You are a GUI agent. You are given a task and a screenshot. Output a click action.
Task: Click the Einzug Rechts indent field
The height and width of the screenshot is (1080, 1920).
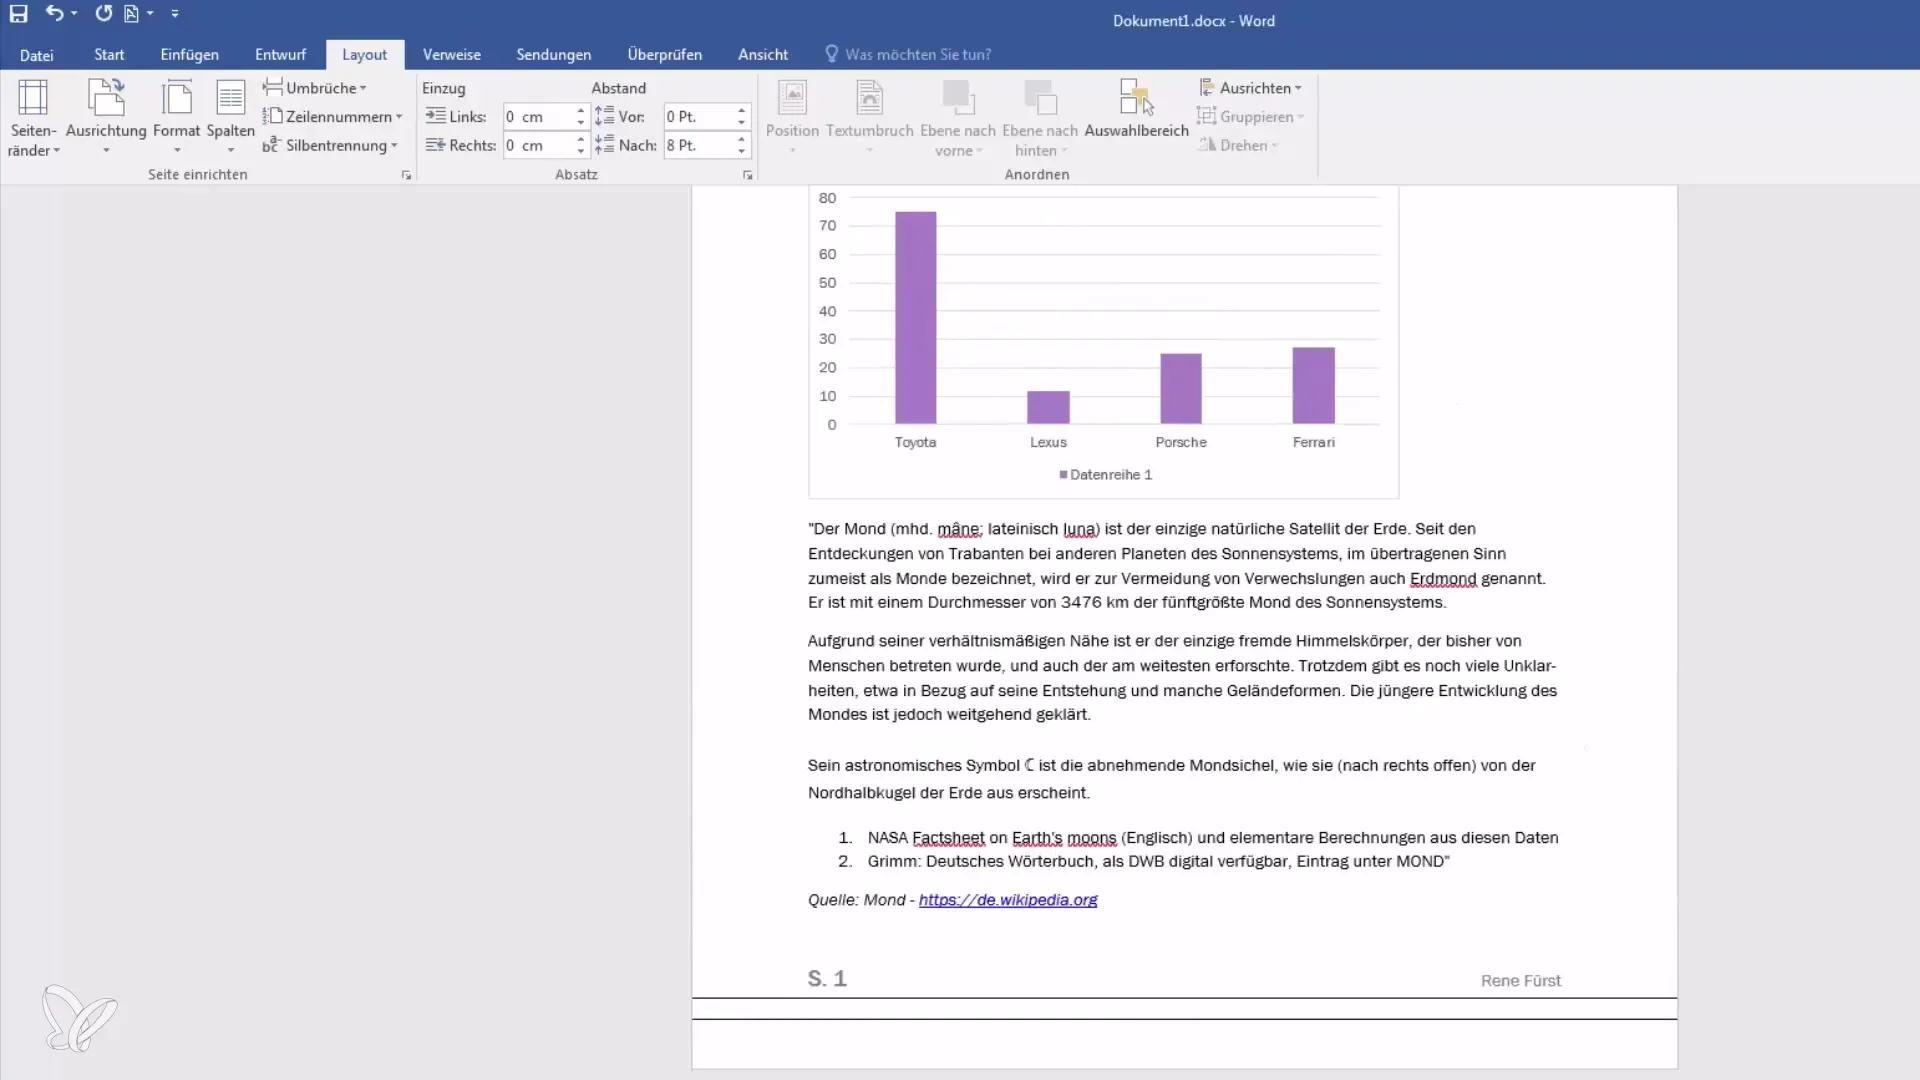click(539, 146)
